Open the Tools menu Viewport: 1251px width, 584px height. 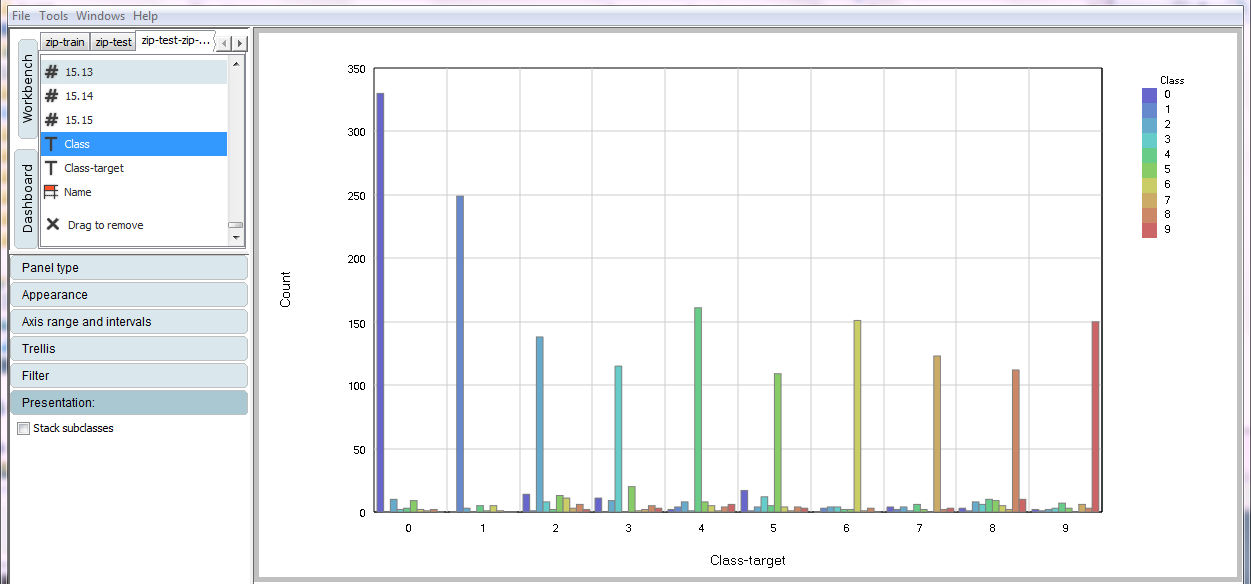coord(53,16)
